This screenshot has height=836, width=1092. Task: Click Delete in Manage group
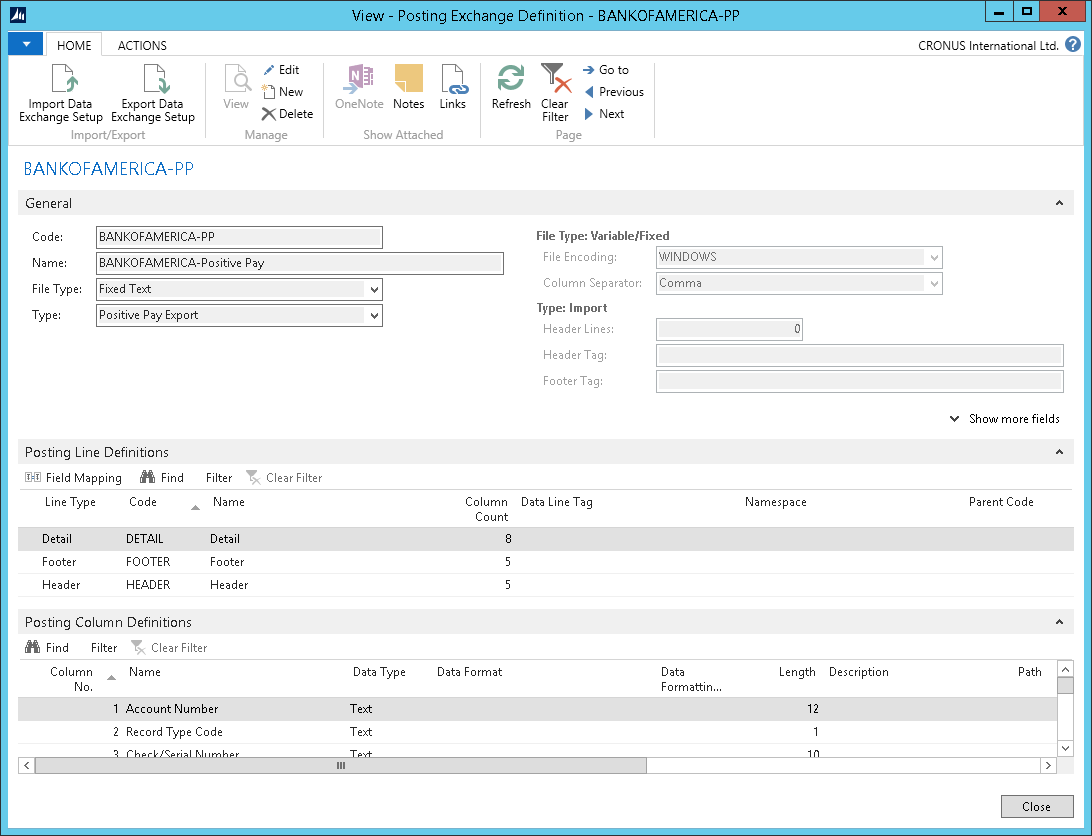tap(288, 114)
